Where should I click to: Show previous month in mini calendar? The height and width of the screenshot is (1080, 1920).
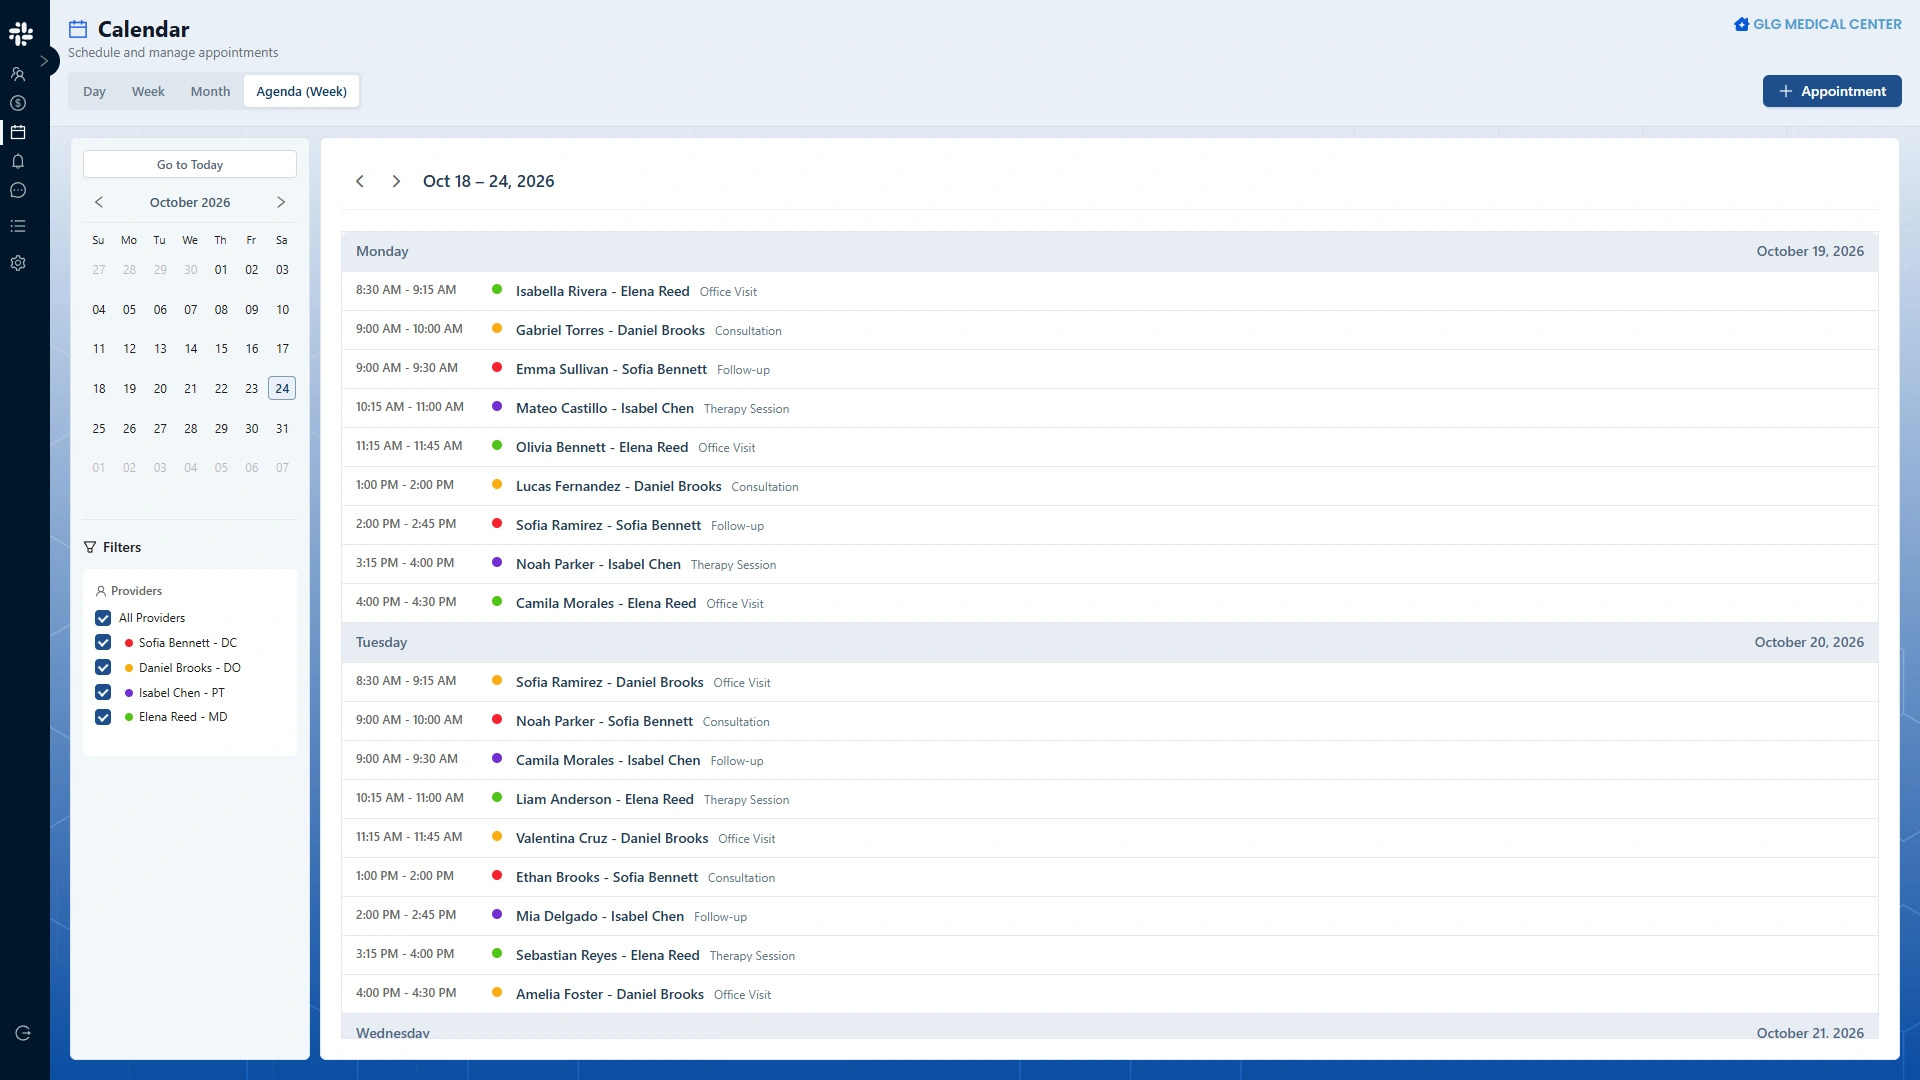click(99, 202)
